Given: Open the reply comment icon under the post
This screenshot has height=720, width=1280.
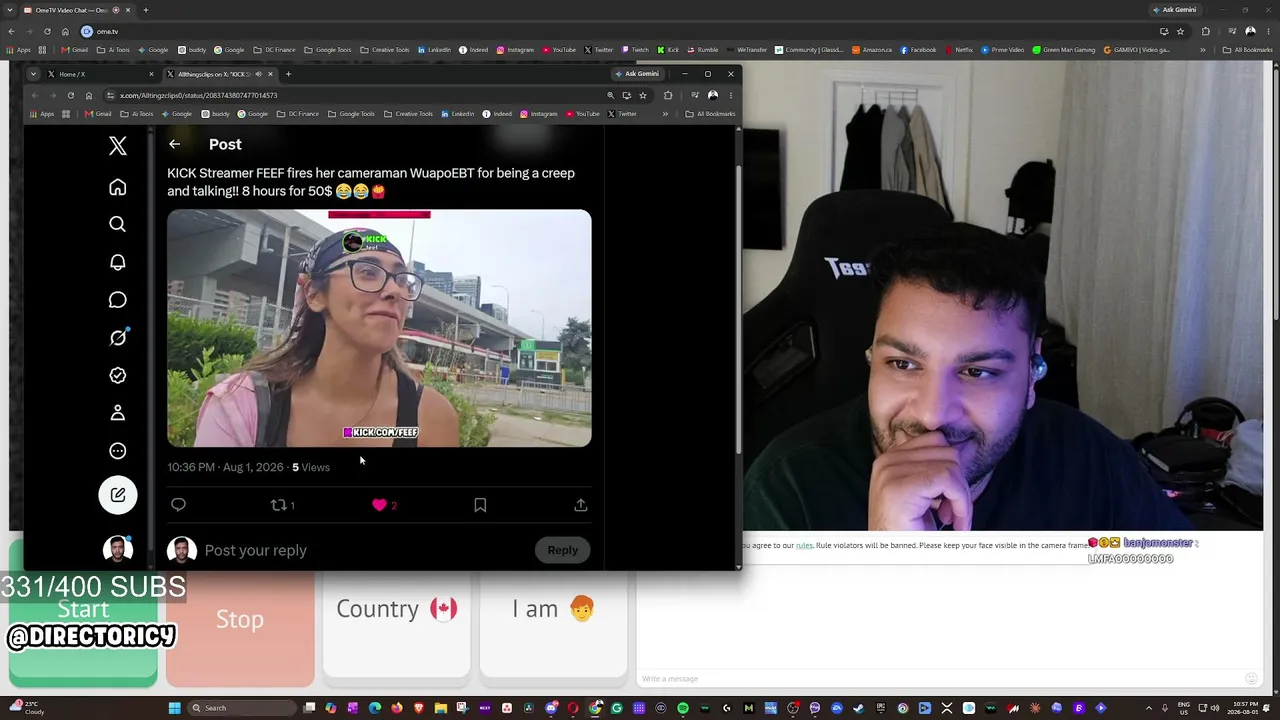Looking at the screenshot, I should point(178,505).
